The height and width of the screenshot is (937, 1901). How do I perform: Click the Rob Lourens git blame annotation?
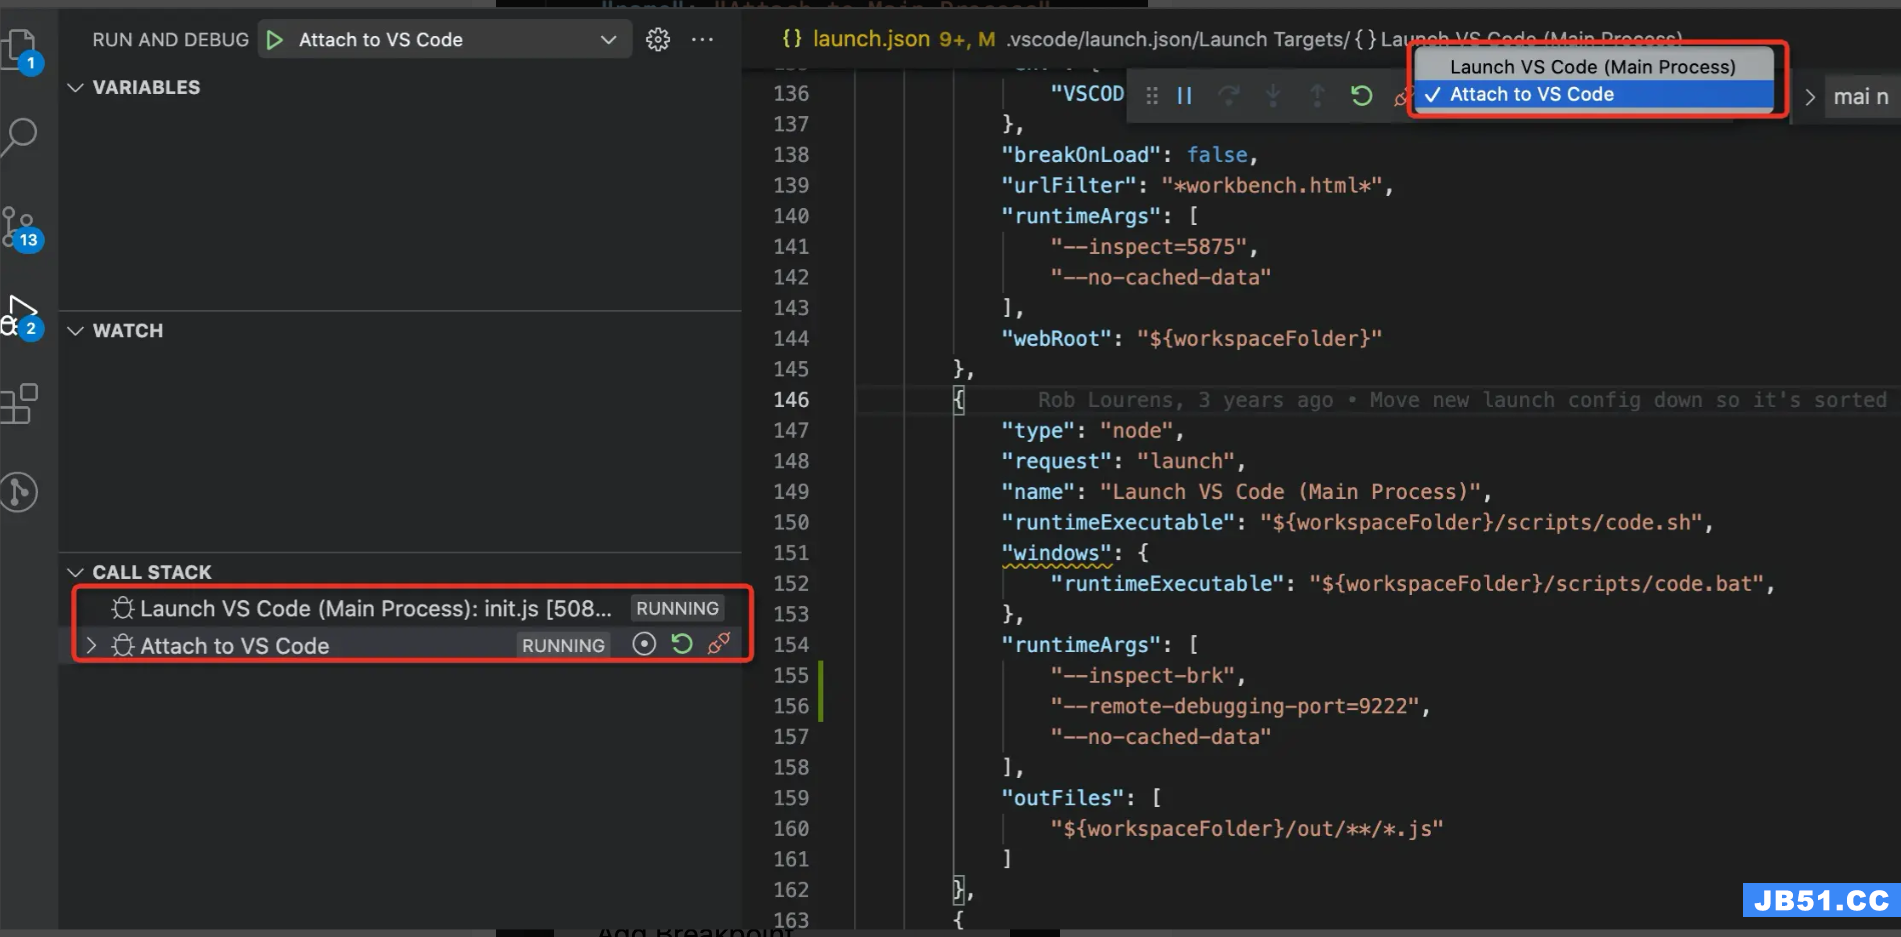[1461, 400]
